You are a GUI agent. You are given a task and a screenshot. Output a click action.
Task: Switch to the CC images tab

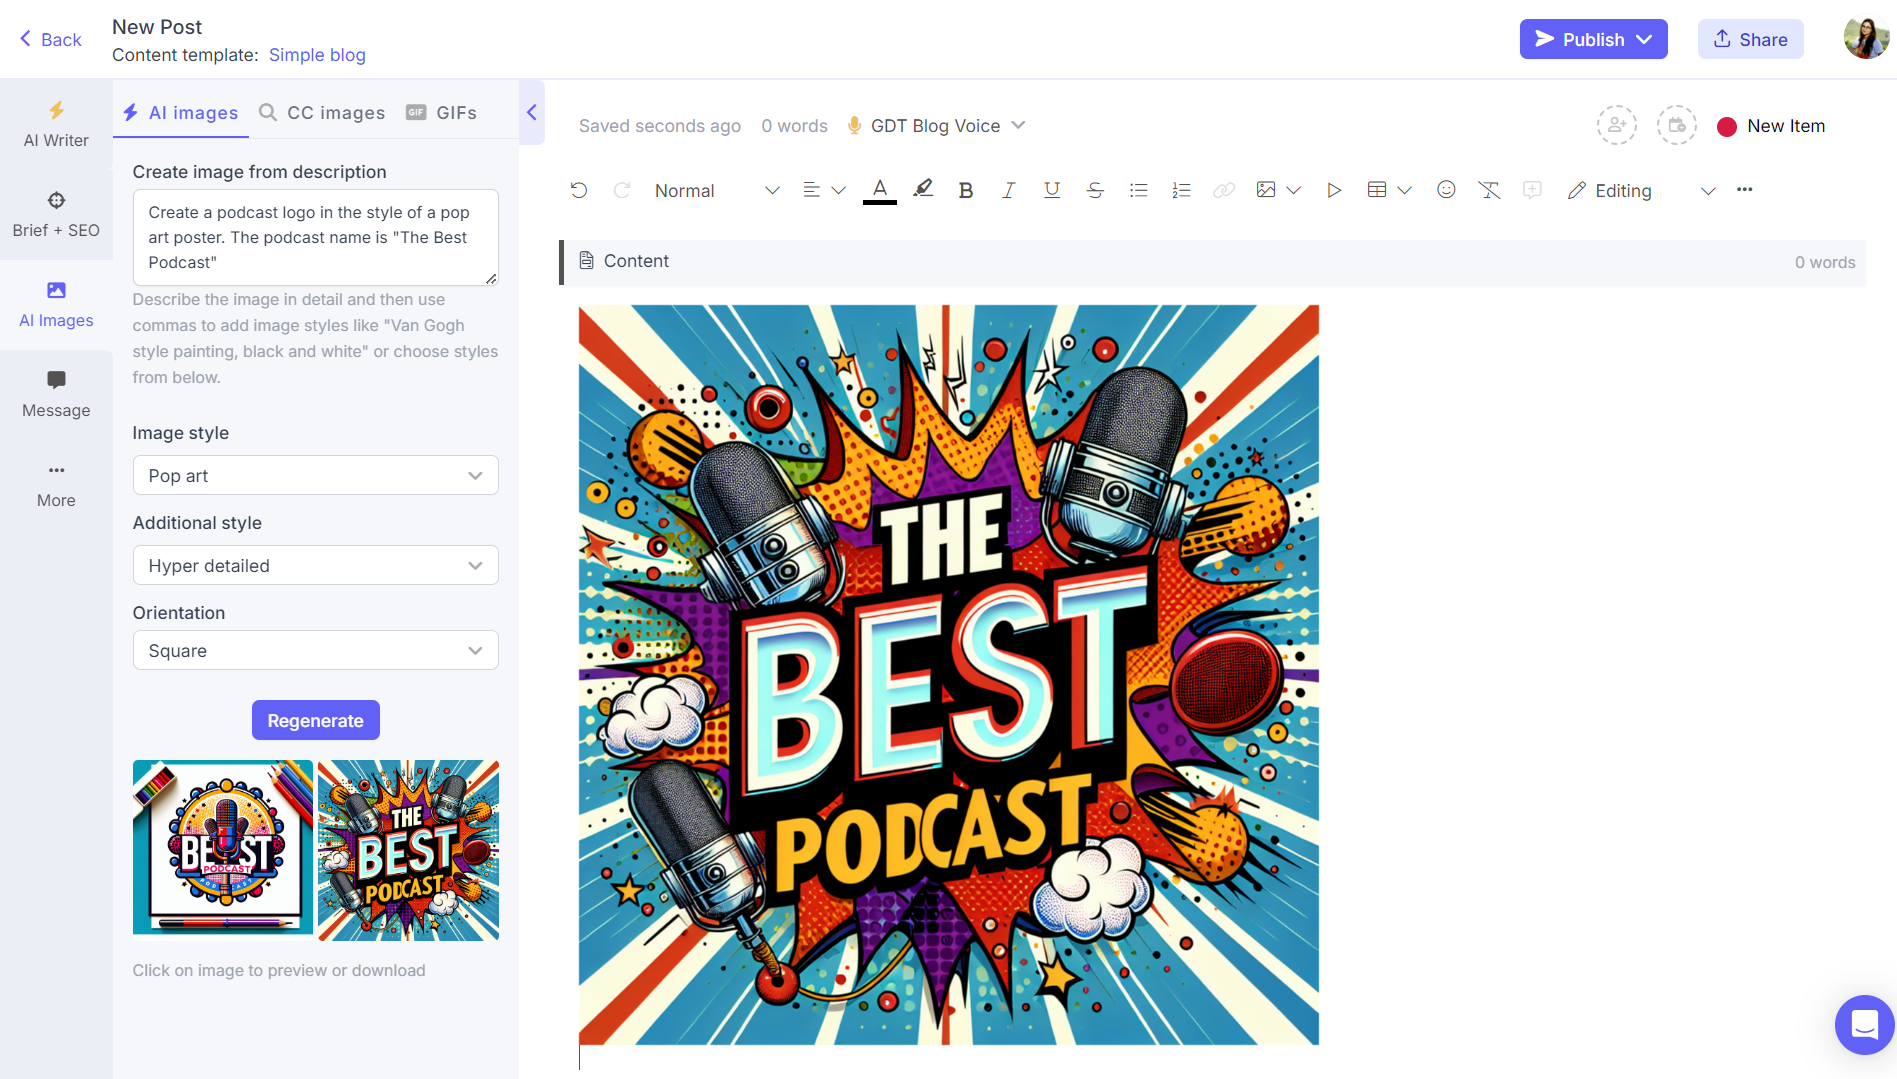322,113
